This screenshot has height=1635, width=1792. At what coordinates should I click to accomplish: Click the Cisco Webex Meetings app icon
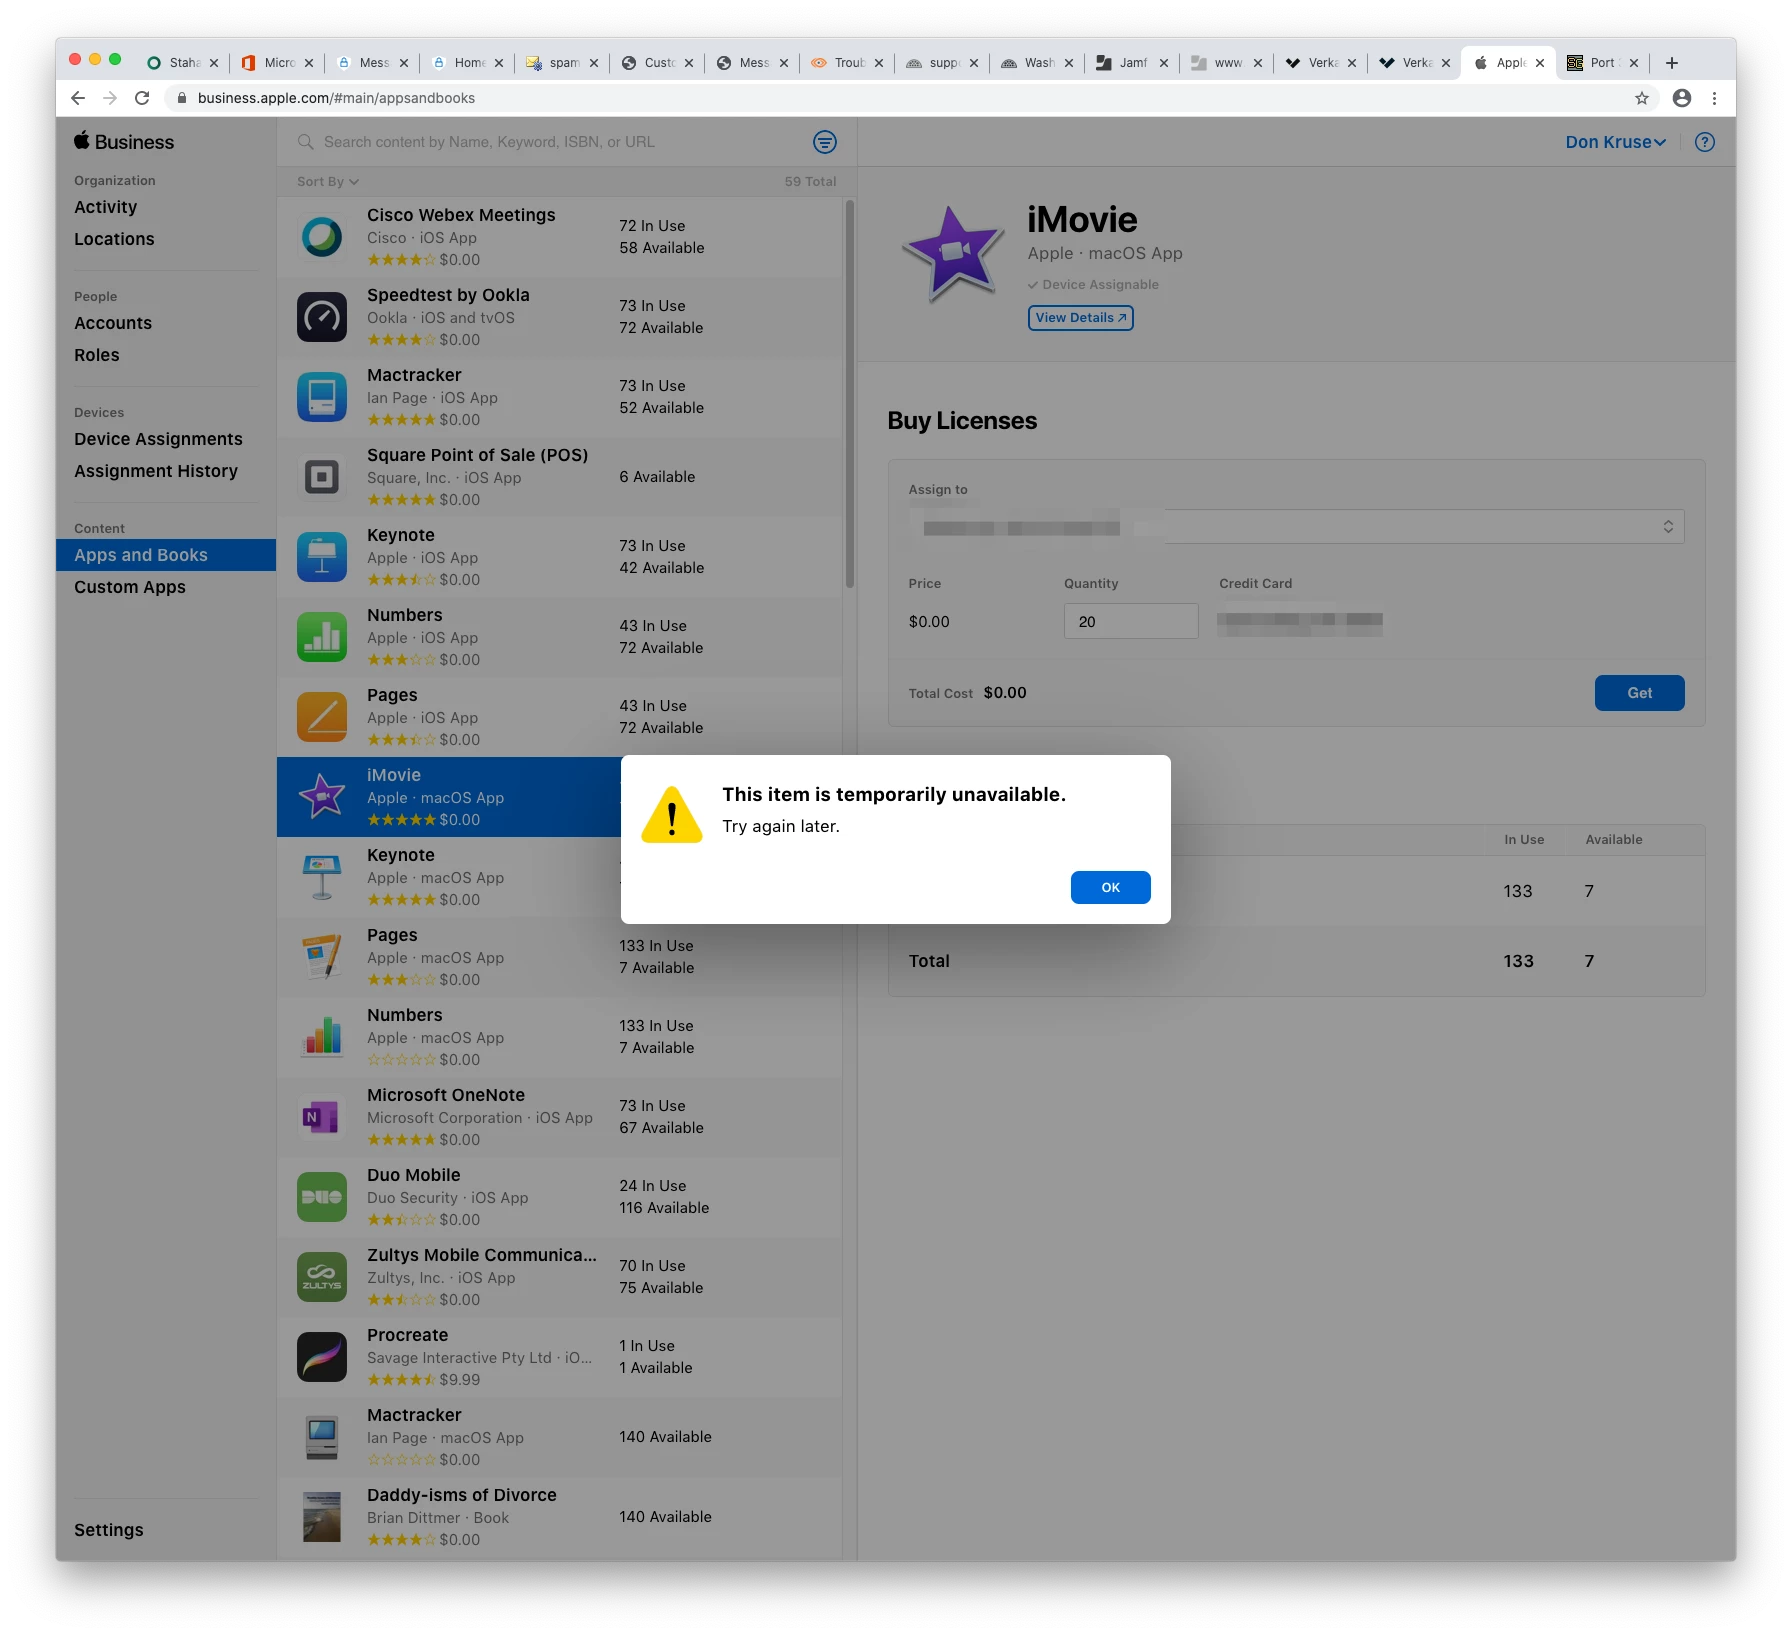click(322, 237)
